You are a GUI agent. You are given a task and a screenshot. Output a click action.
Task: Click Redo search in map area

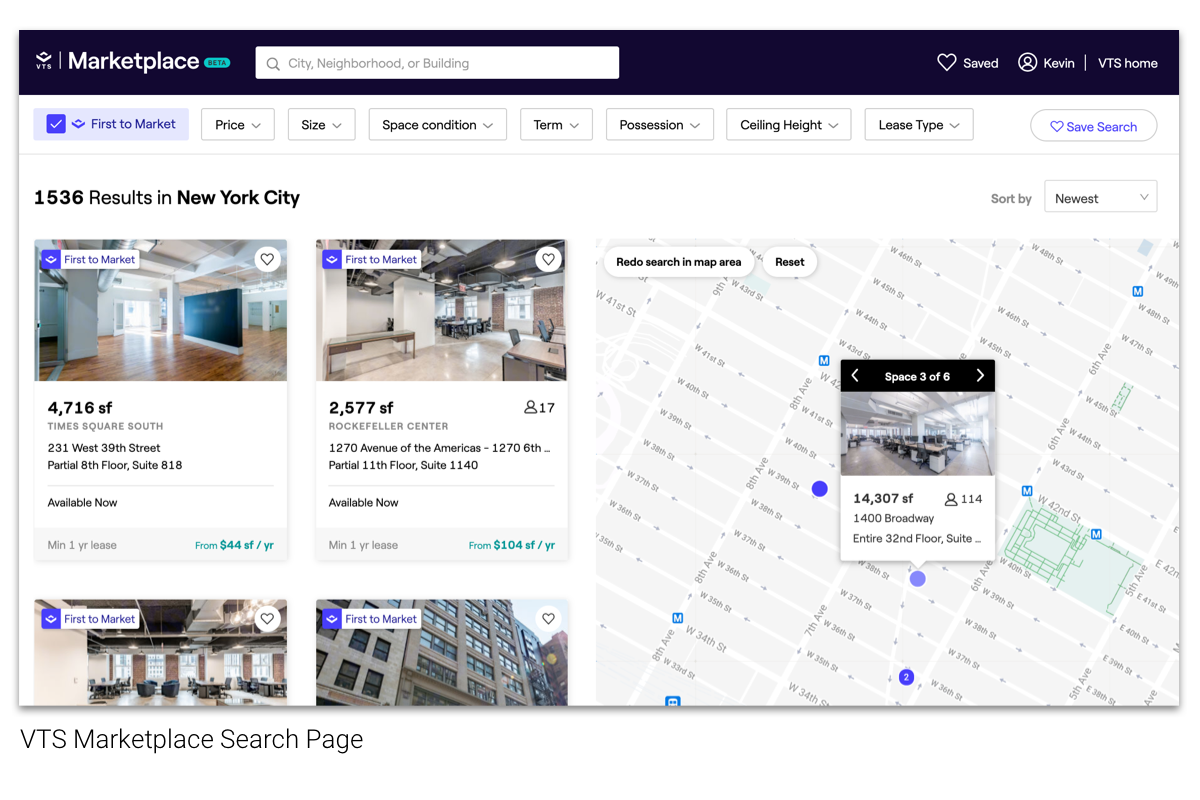point(679,262)
